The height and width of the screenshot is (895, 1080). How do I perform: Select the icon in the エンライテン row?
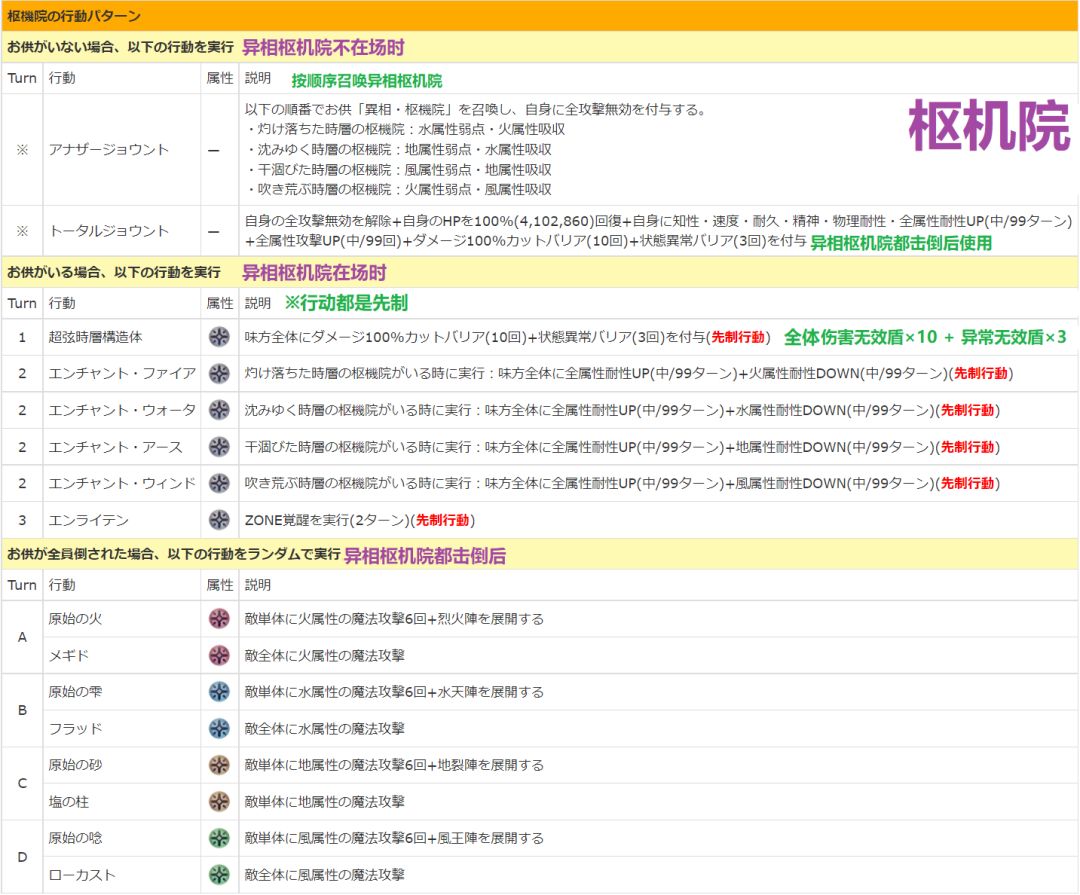219,520
